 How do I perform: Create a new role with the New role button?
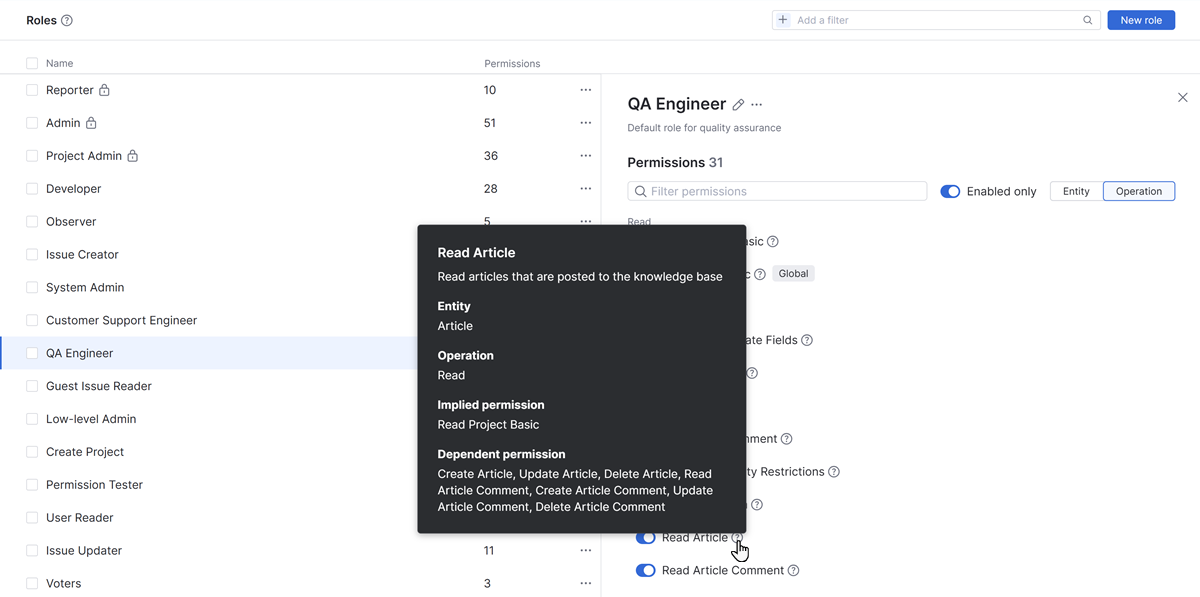click(1140, 19)
